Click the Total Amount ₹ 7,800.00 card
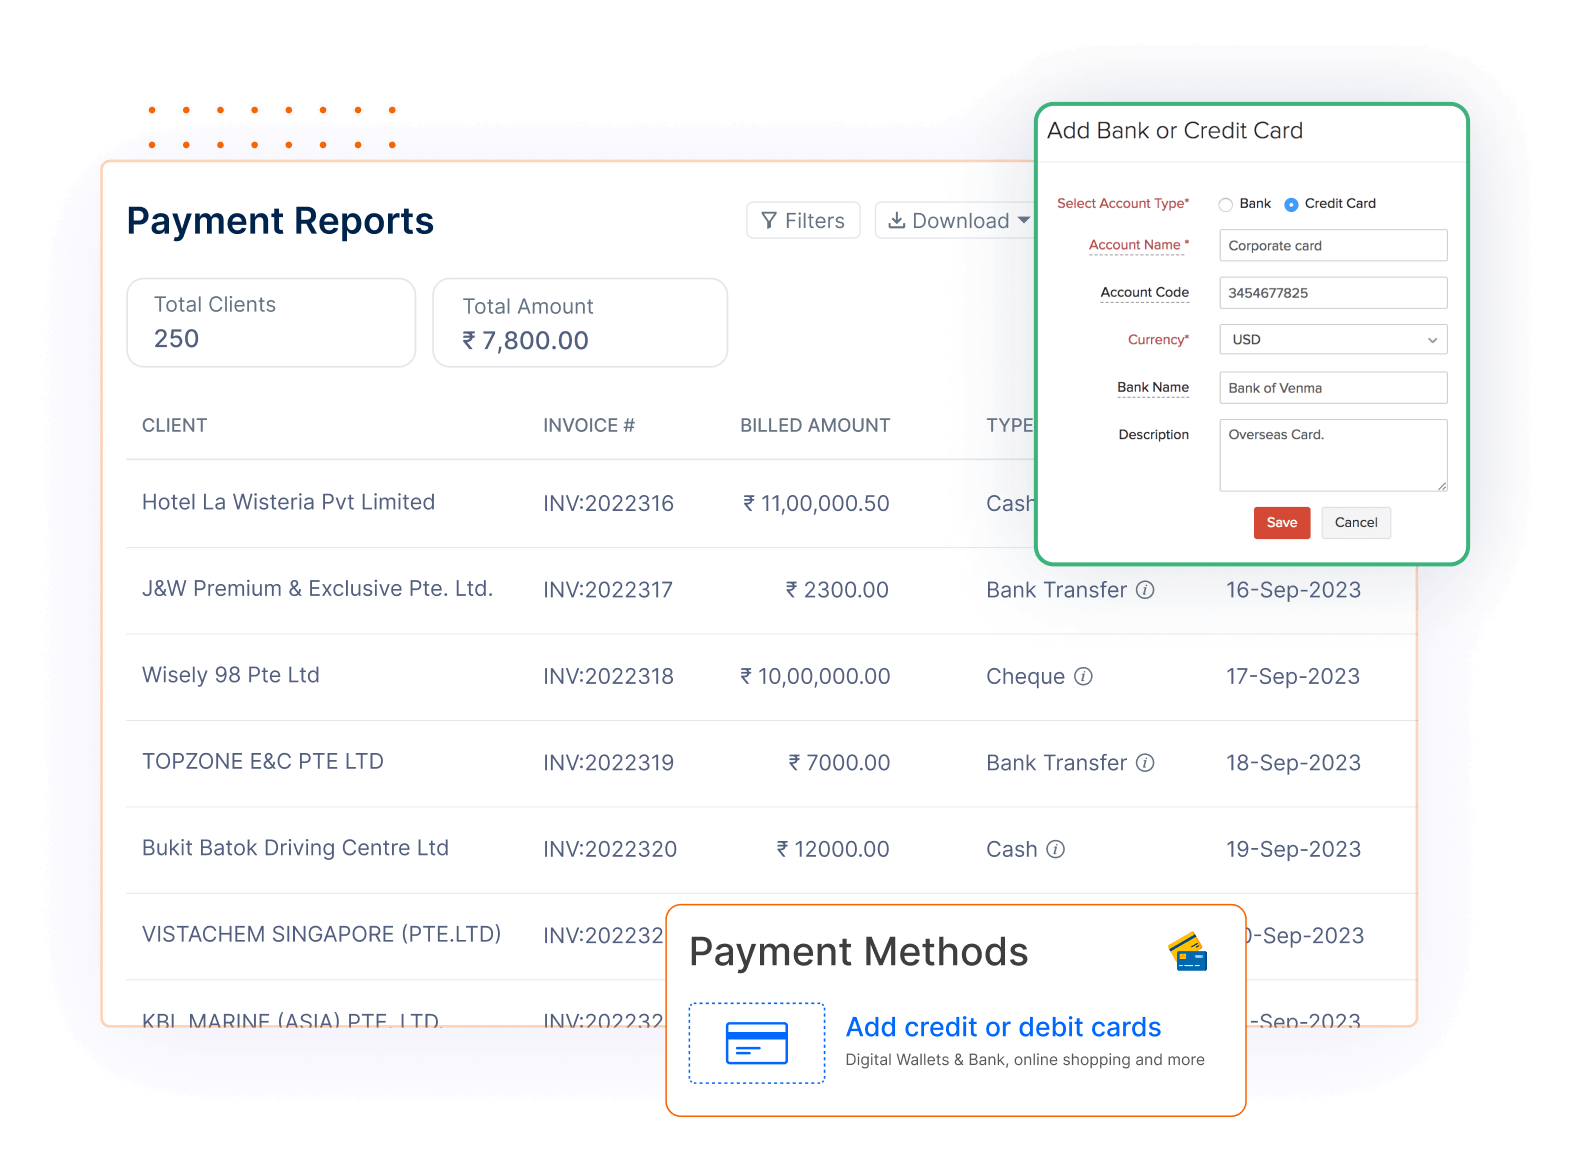Screen dimensions: 1571x1176 click(x=580, y=323)
